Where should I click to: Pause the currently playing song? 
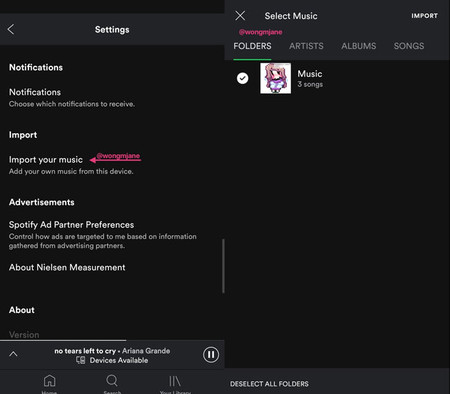[x=211, y=354]
